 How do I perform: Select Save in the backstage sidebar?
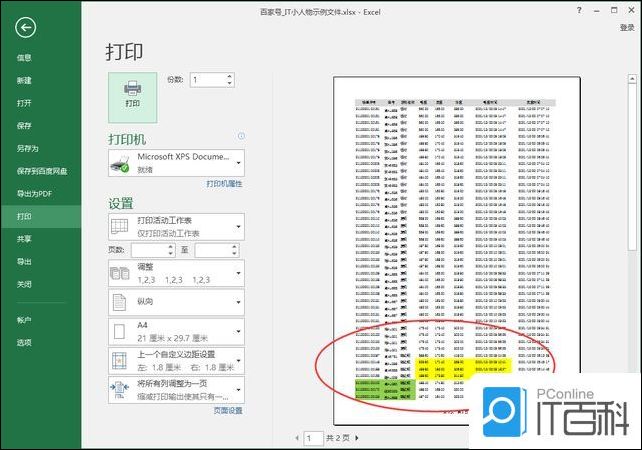click(x=24, y=126)
